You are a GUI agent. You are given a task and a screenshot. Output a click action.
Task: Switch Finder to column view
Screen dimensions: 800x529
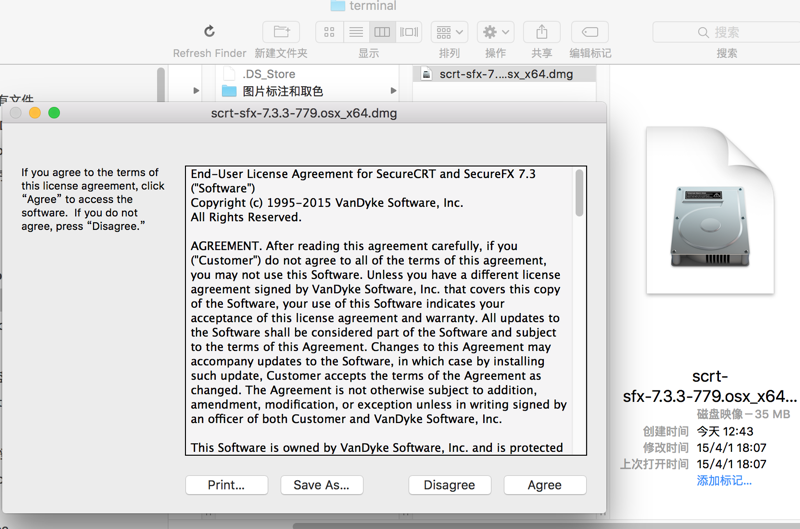(382, 32)
